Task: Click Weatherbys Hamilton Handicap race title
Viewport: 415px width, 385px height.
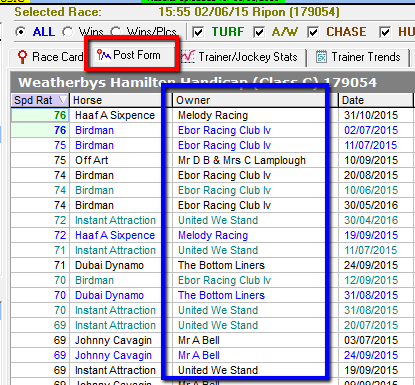Action: coord(197,82)
